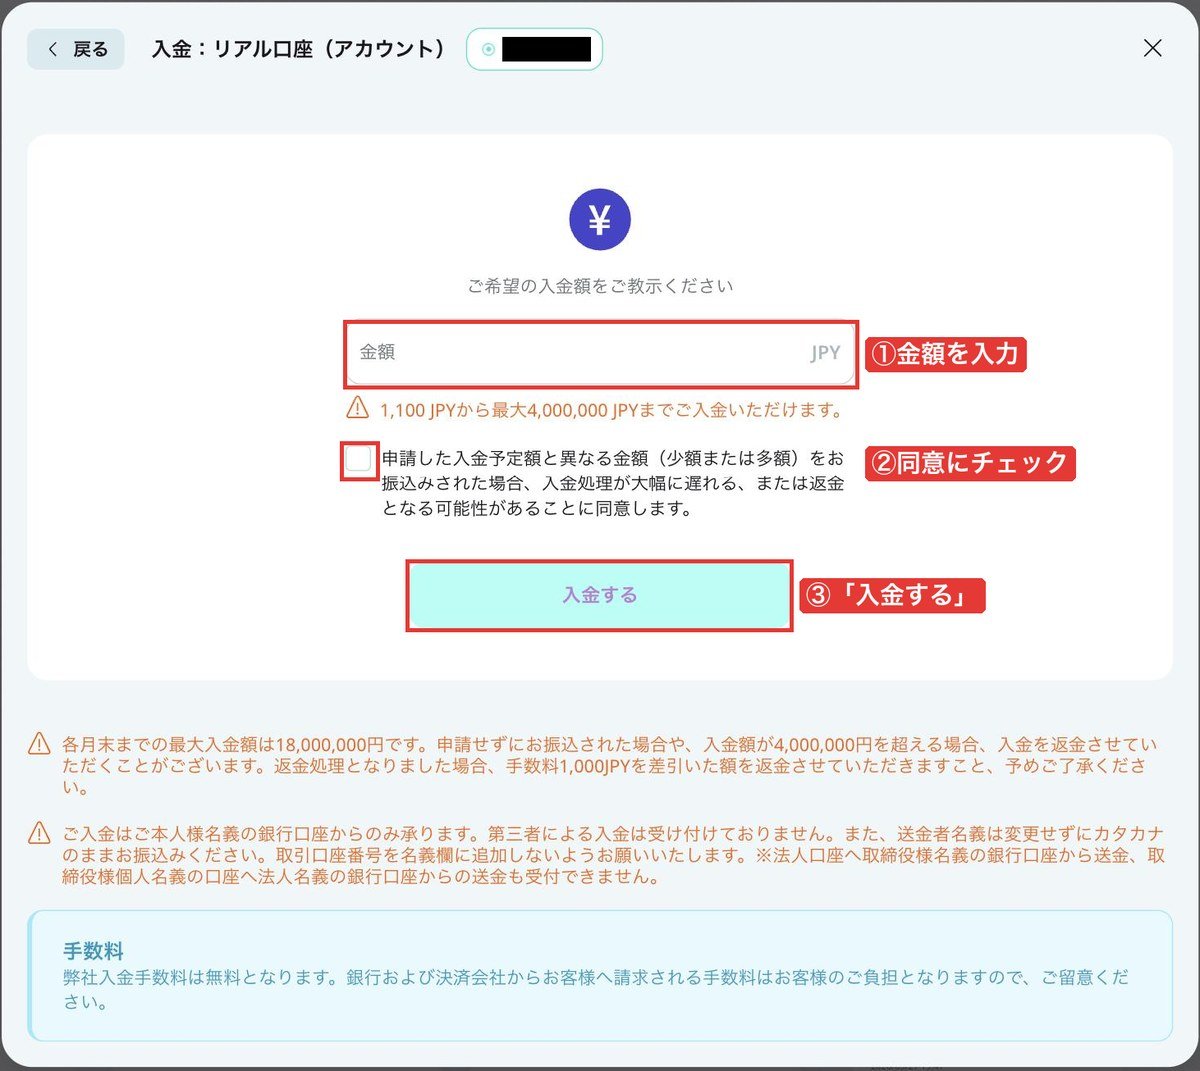1200x1071 pixels.
Task: Close the deposit dialog with the X
Action: coord(1152,48)
